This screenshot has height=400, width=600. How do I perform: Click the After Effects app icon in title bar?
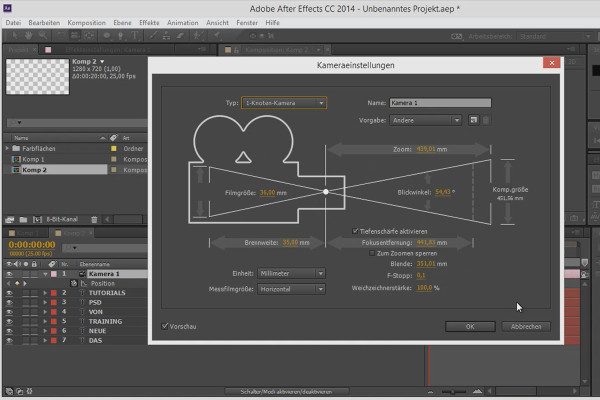coord(7,7)
